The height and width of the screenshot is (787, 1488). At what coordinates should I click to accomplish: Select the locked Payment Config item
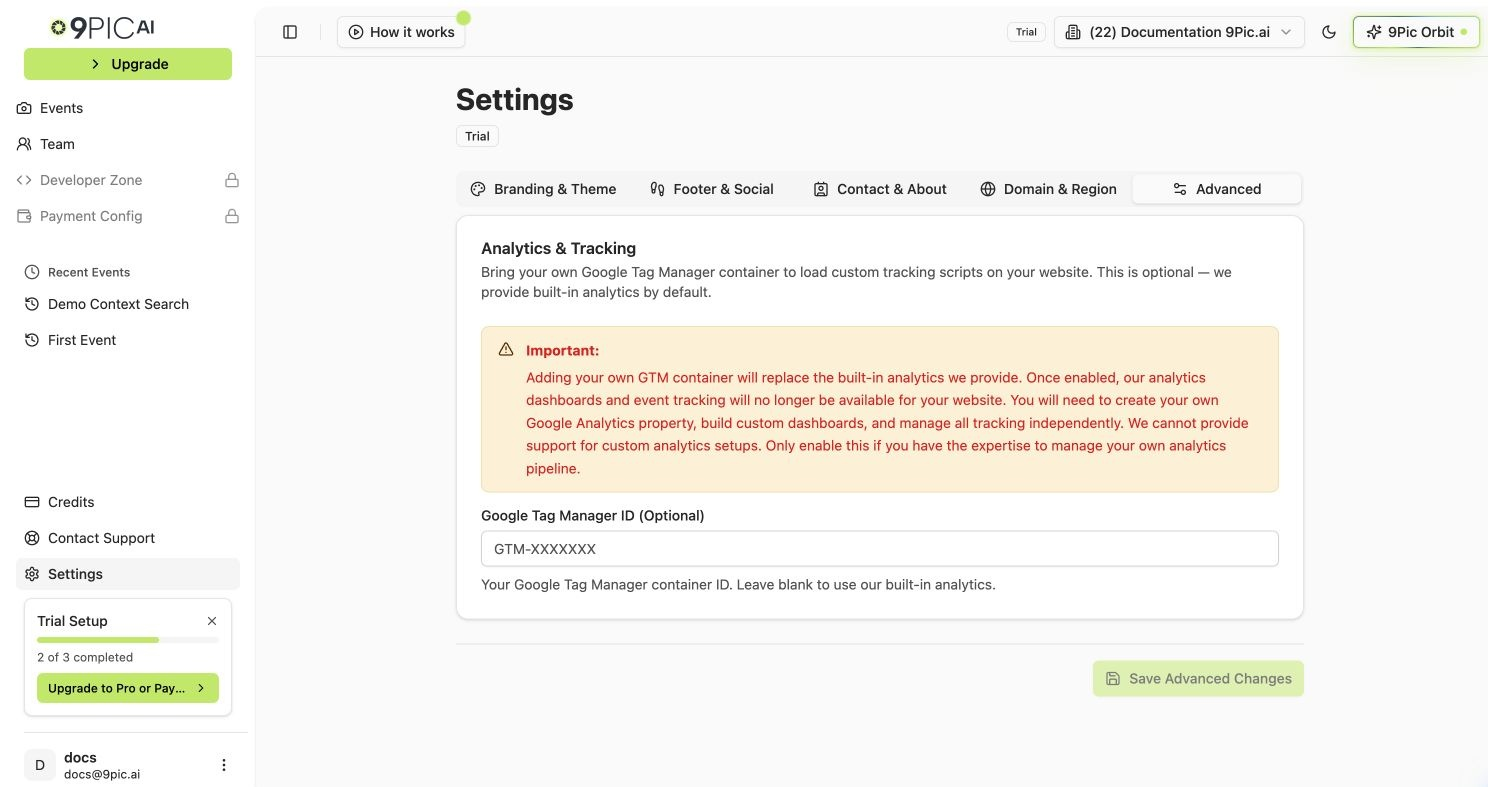128,216
